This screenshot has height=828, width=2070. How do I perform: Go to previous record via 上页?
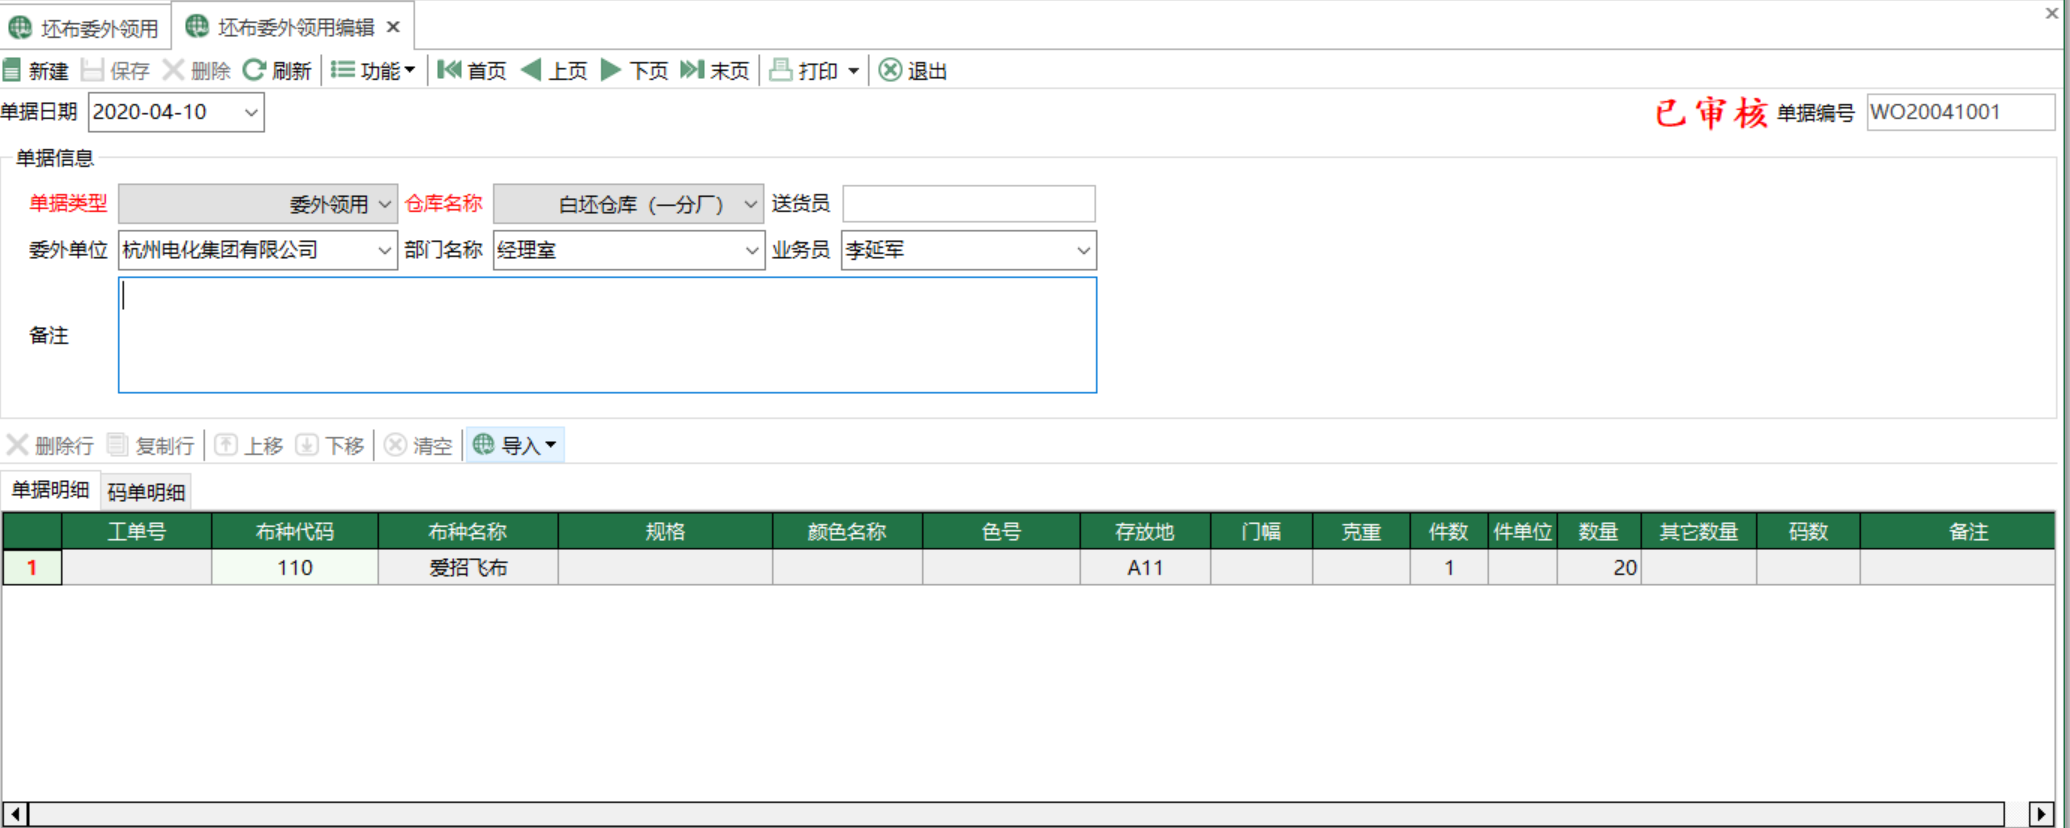tap(554, 71)
